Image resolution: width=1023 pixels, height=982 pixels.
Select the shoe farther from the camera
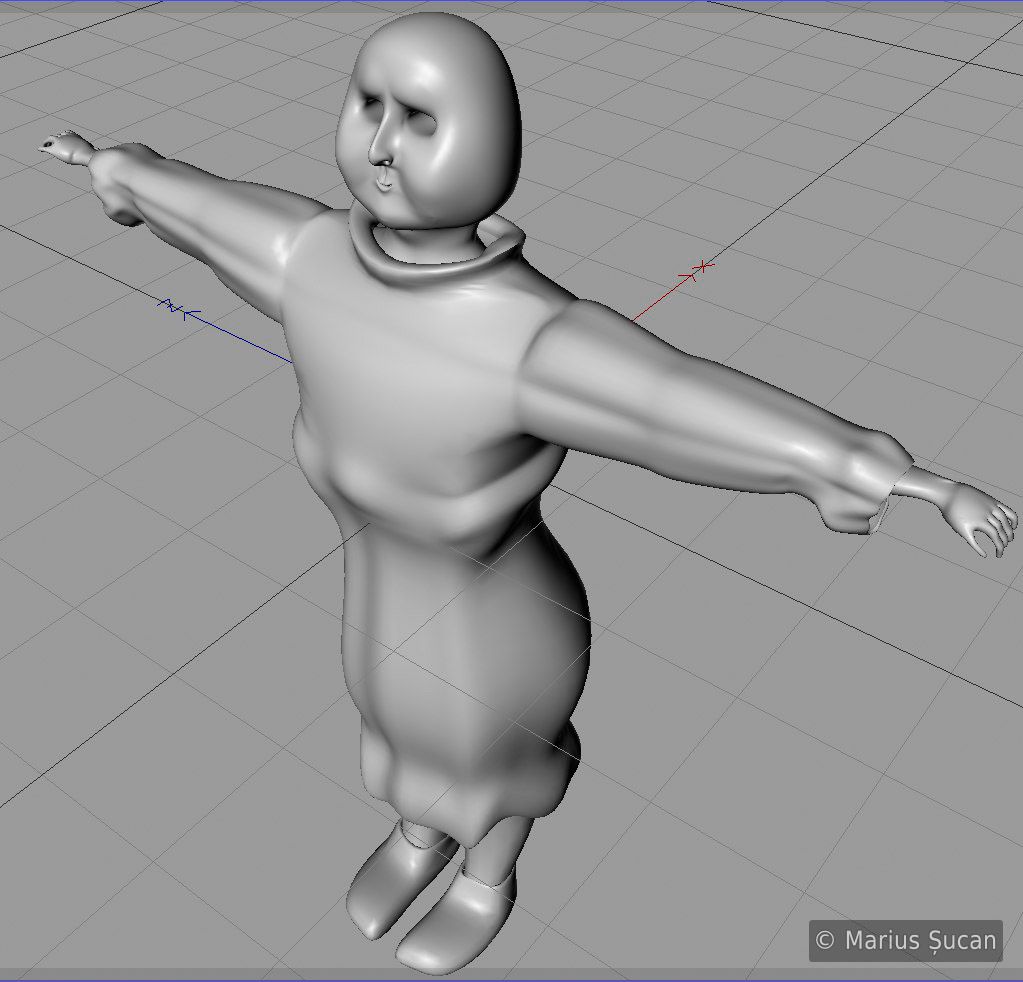[388, 880]
